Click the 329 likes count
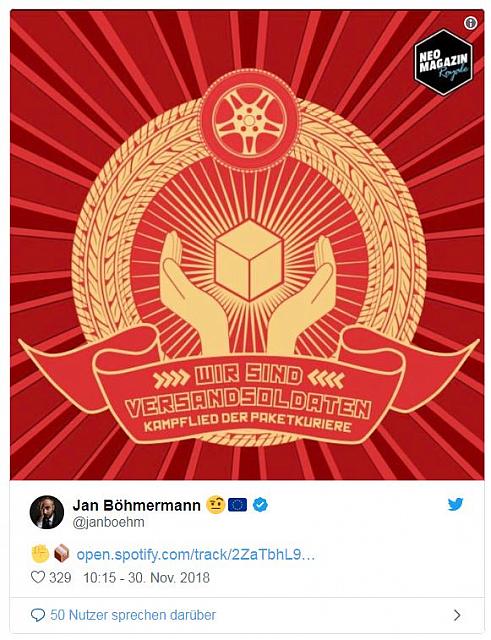This screenshot has width=491, height=640. coord(60,578)
